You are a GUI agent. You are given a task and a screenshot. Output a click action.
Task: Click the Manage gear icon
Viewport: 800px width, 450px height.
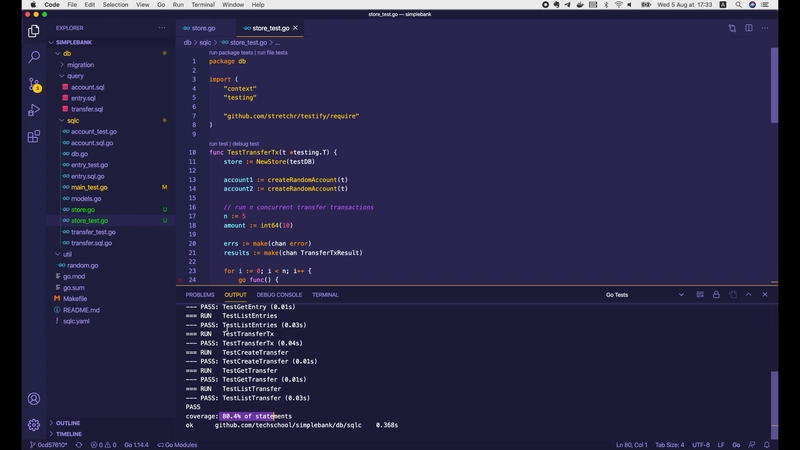coord(33,425)
